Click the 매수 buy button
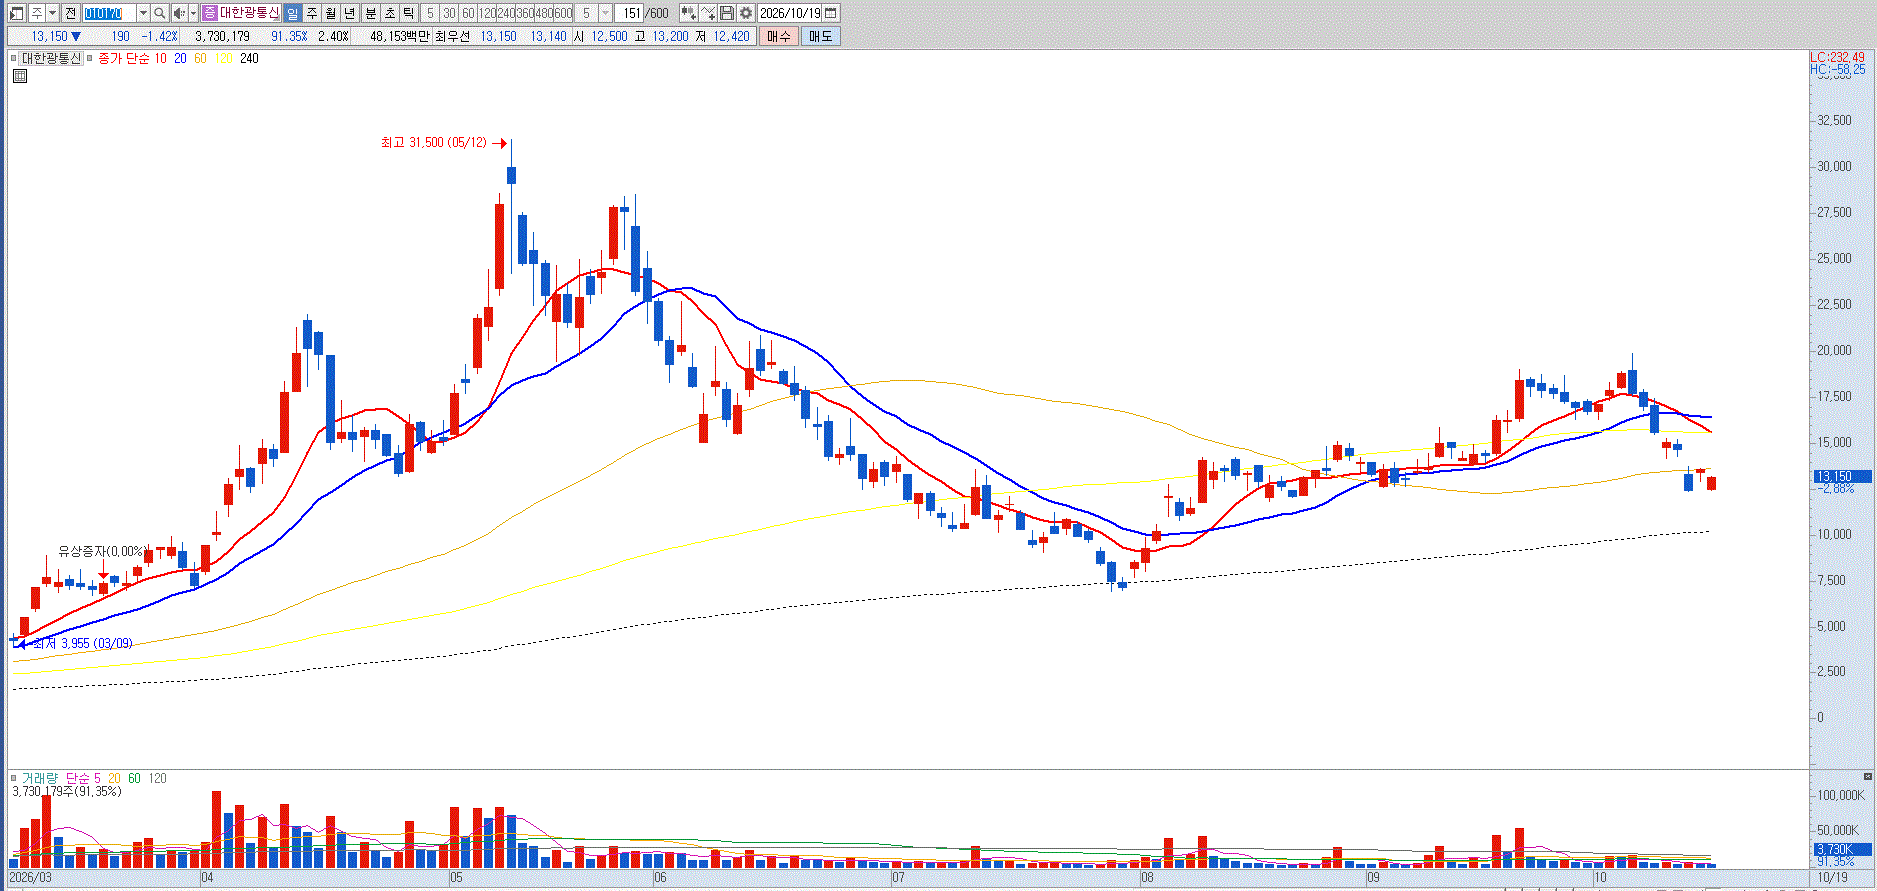 pyautogui.click(x=779, y=36)
